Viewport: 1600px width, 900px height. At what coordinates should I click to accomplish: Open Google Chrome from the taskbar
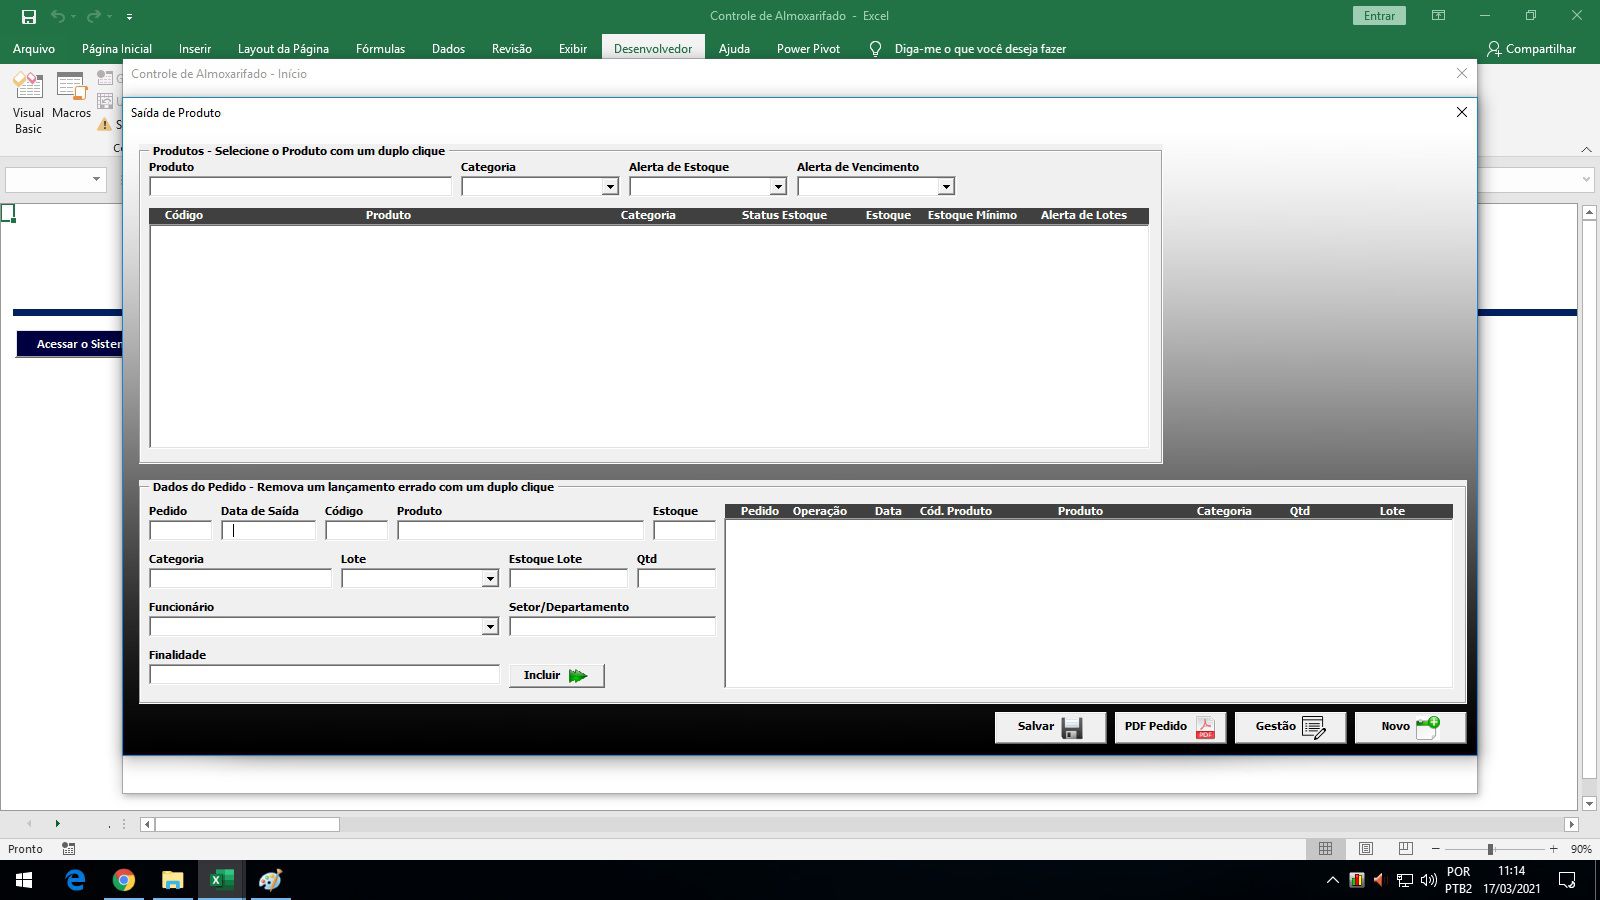pos(124,880)
